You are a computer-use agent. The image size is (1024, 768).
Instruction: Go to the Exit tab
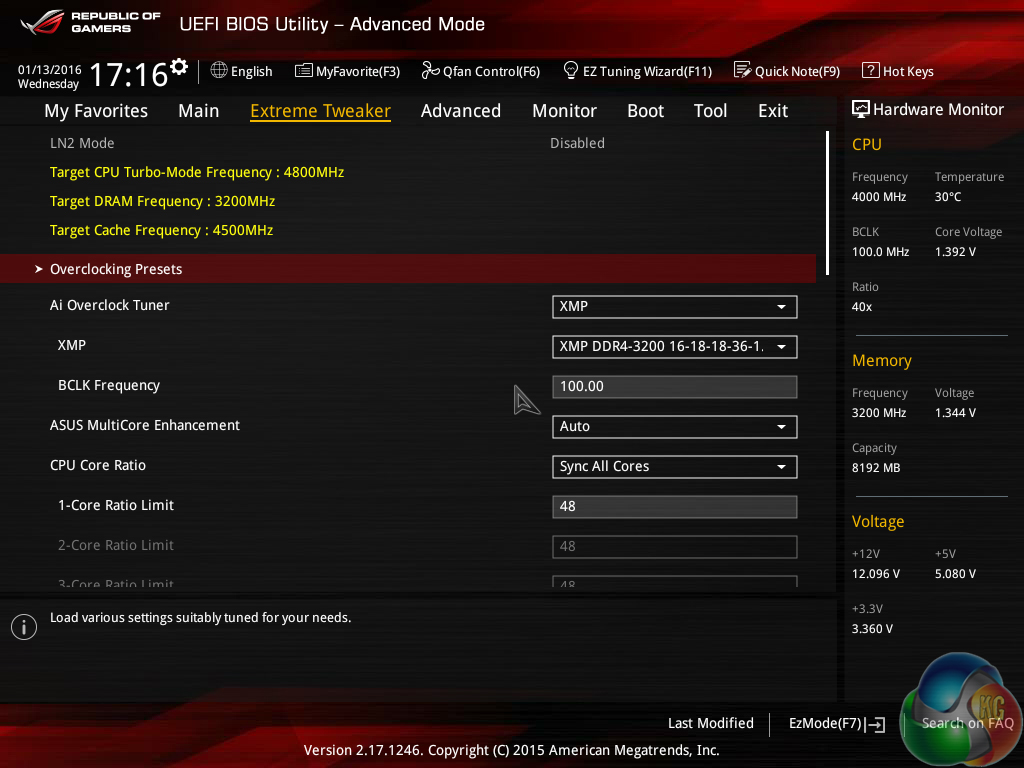(x=773, y=111)
